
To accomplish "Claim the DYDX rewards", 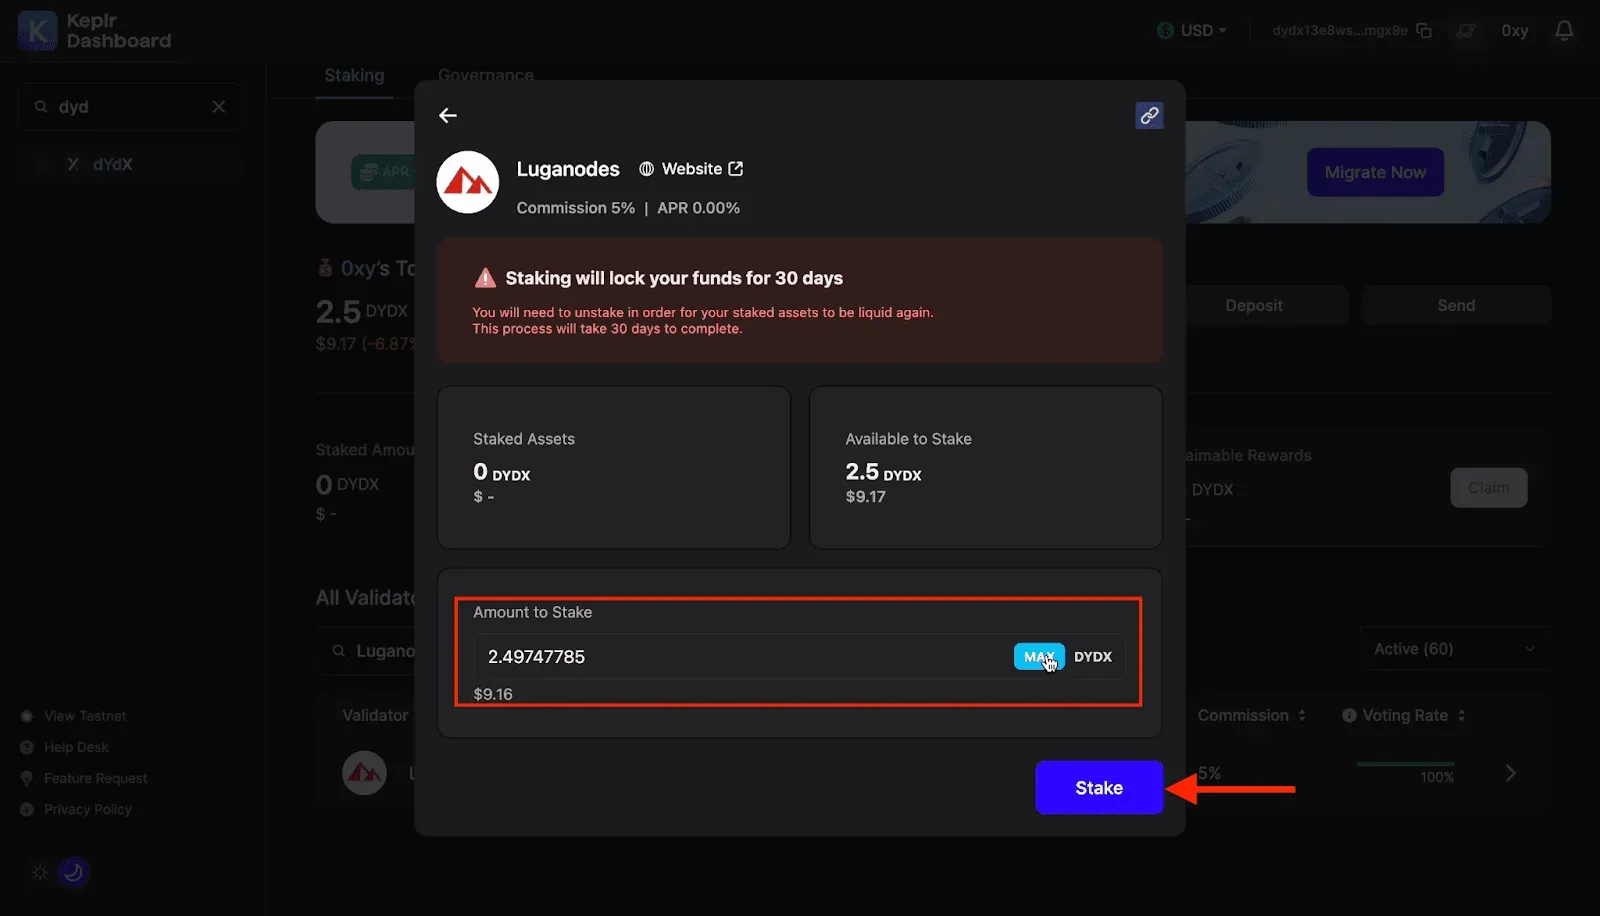I will coord(1488,488).
